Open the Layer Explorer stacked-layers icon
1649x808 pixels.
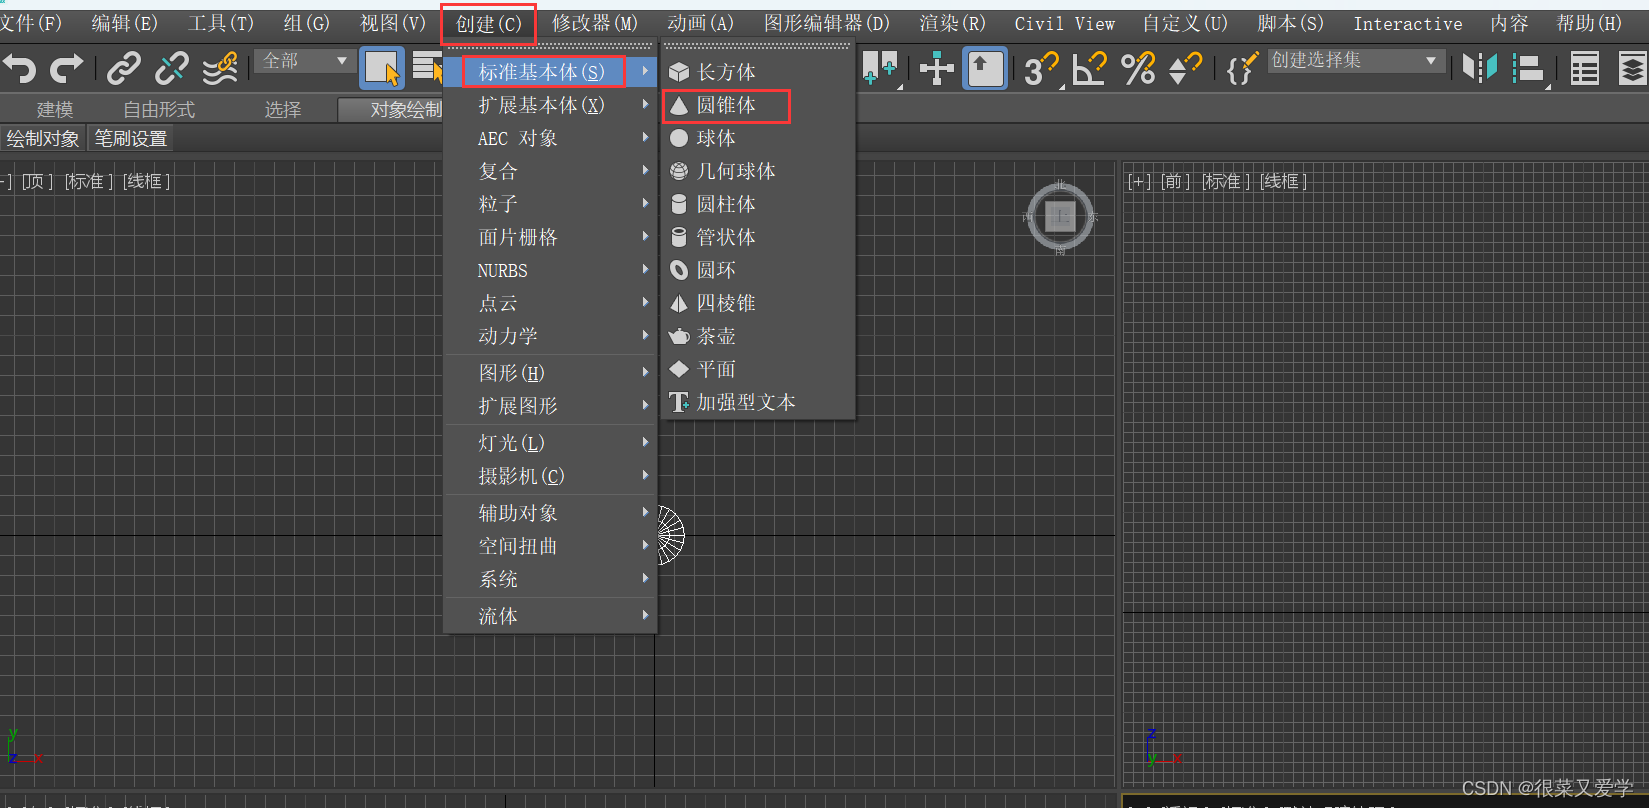click(x=1632, y=68)
